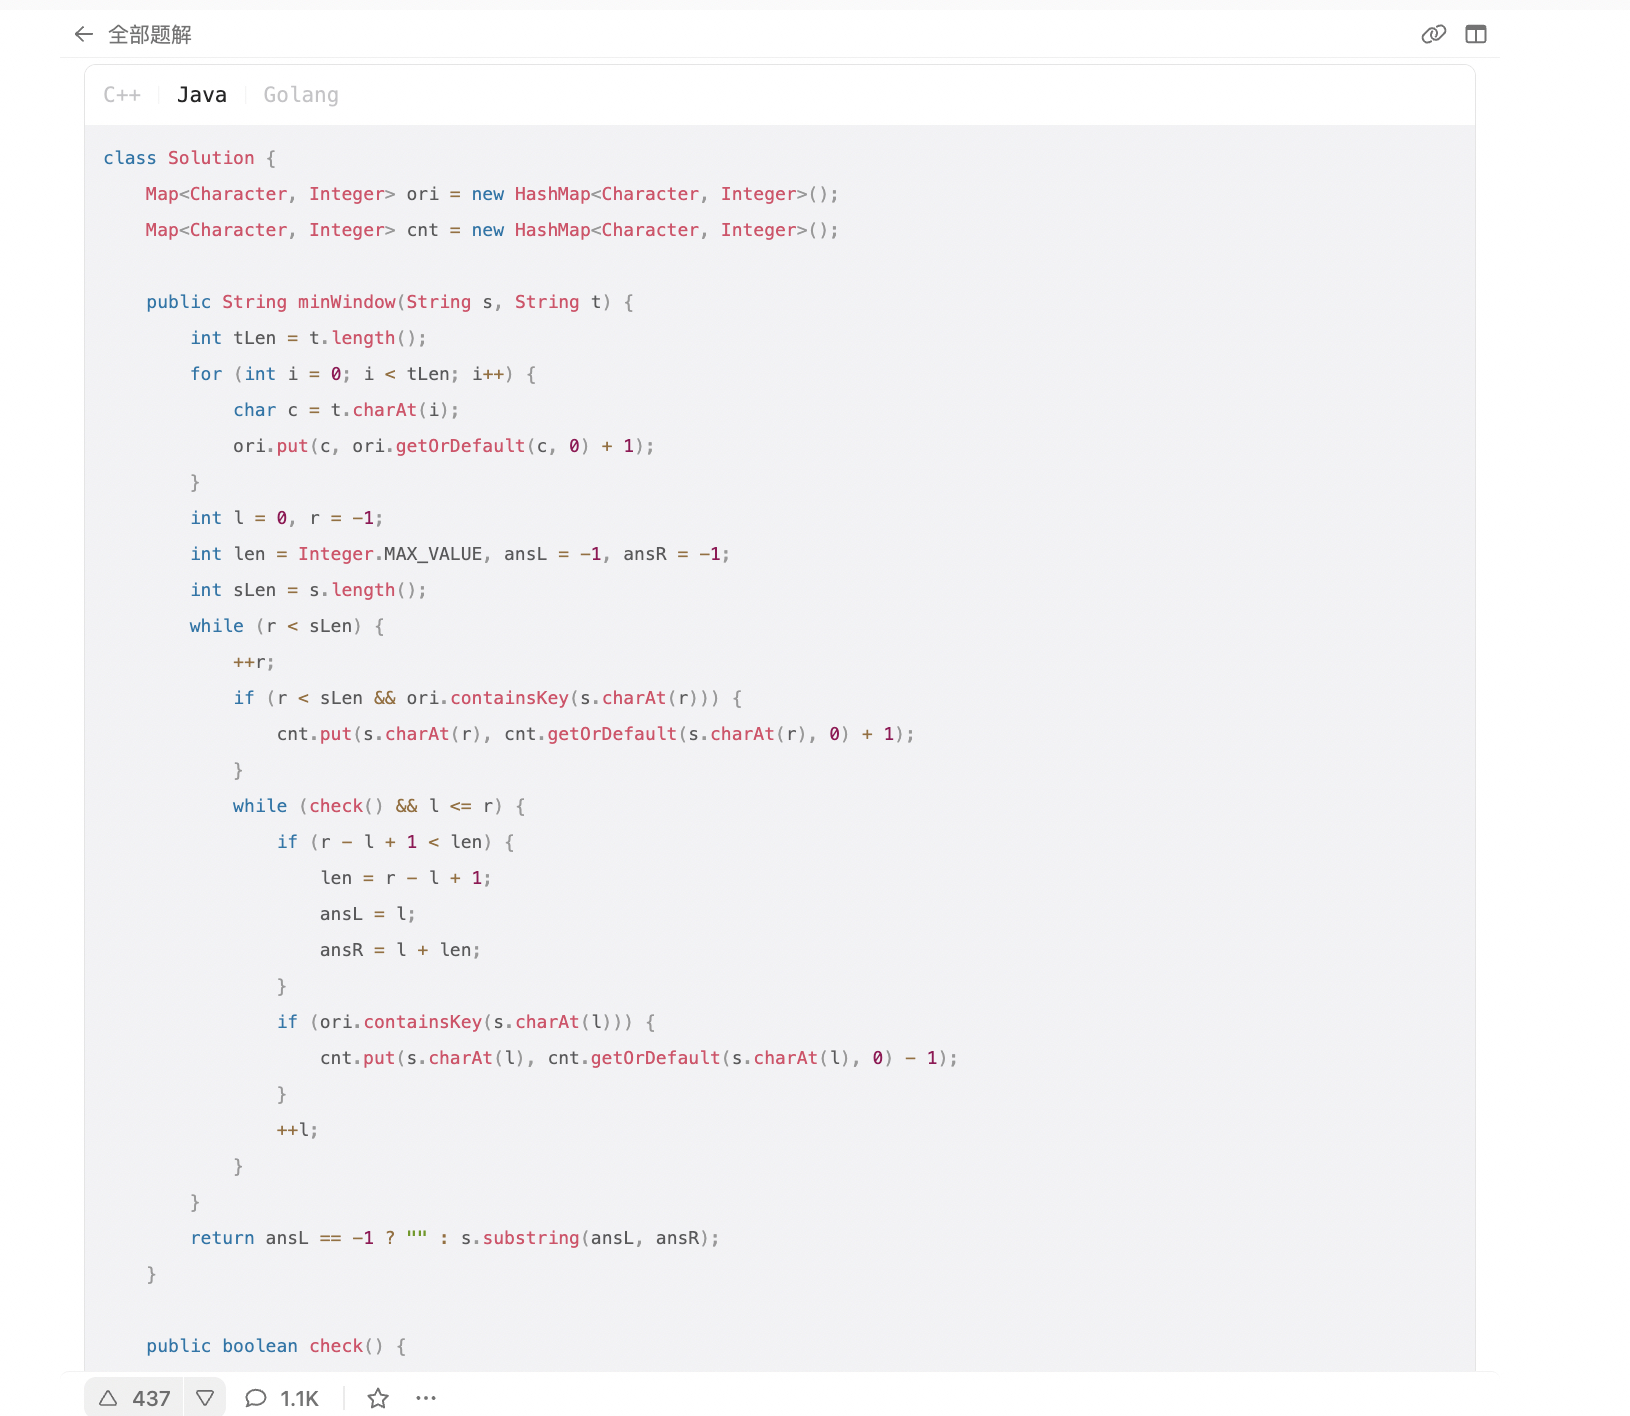The width and height of the screenshot is (1630, 1416).
Task: Switch to the C++ code tab
Action: [x=122, y=95]
